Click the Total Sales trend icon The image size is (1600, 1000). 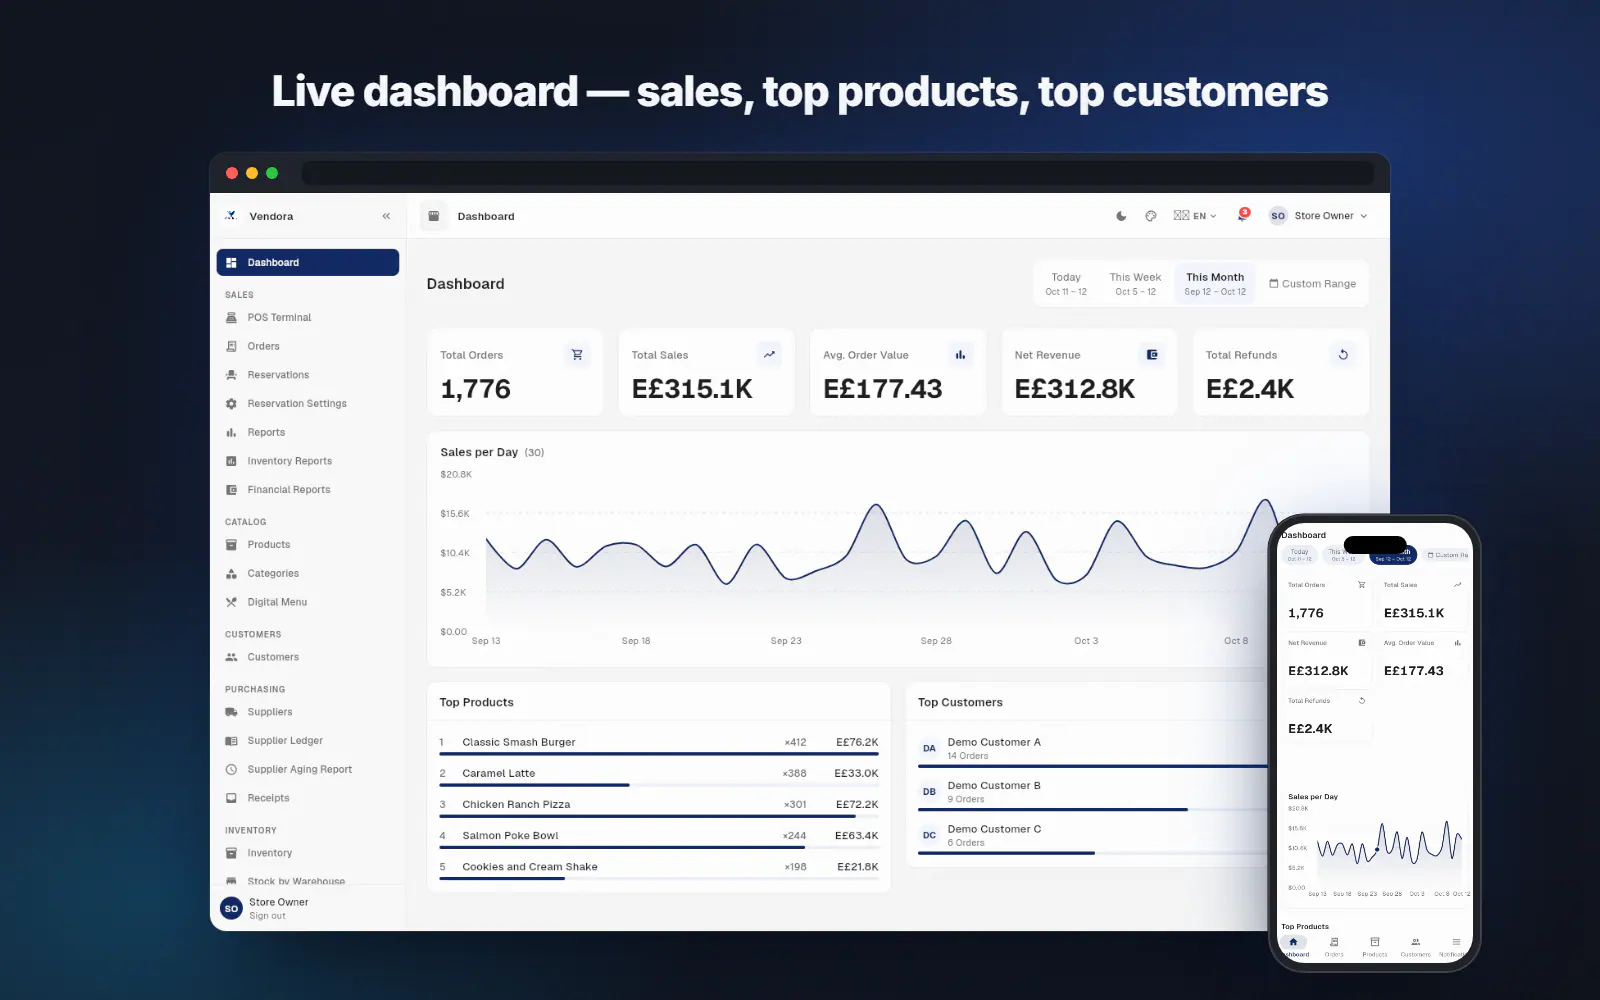(x=769, y=355)
